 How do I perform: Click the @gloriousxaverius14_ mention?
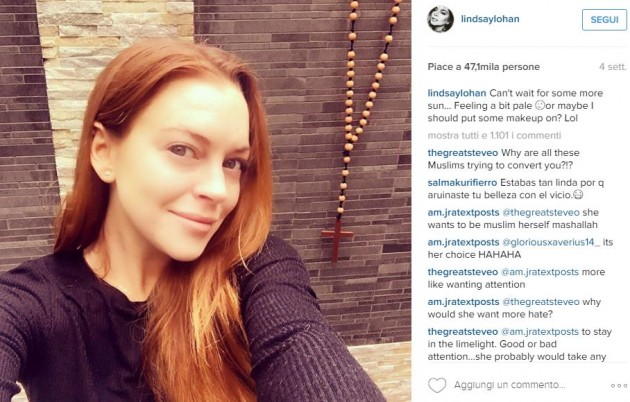coord(551,242)
